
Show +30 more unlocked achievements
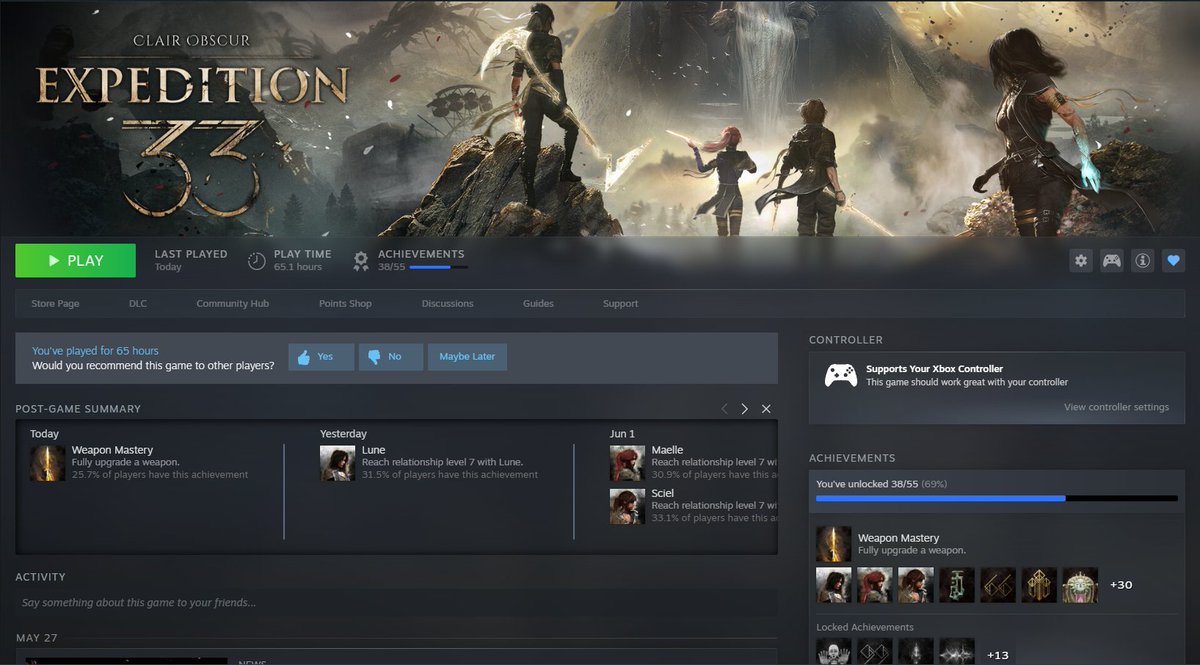tap(1121, 585)
